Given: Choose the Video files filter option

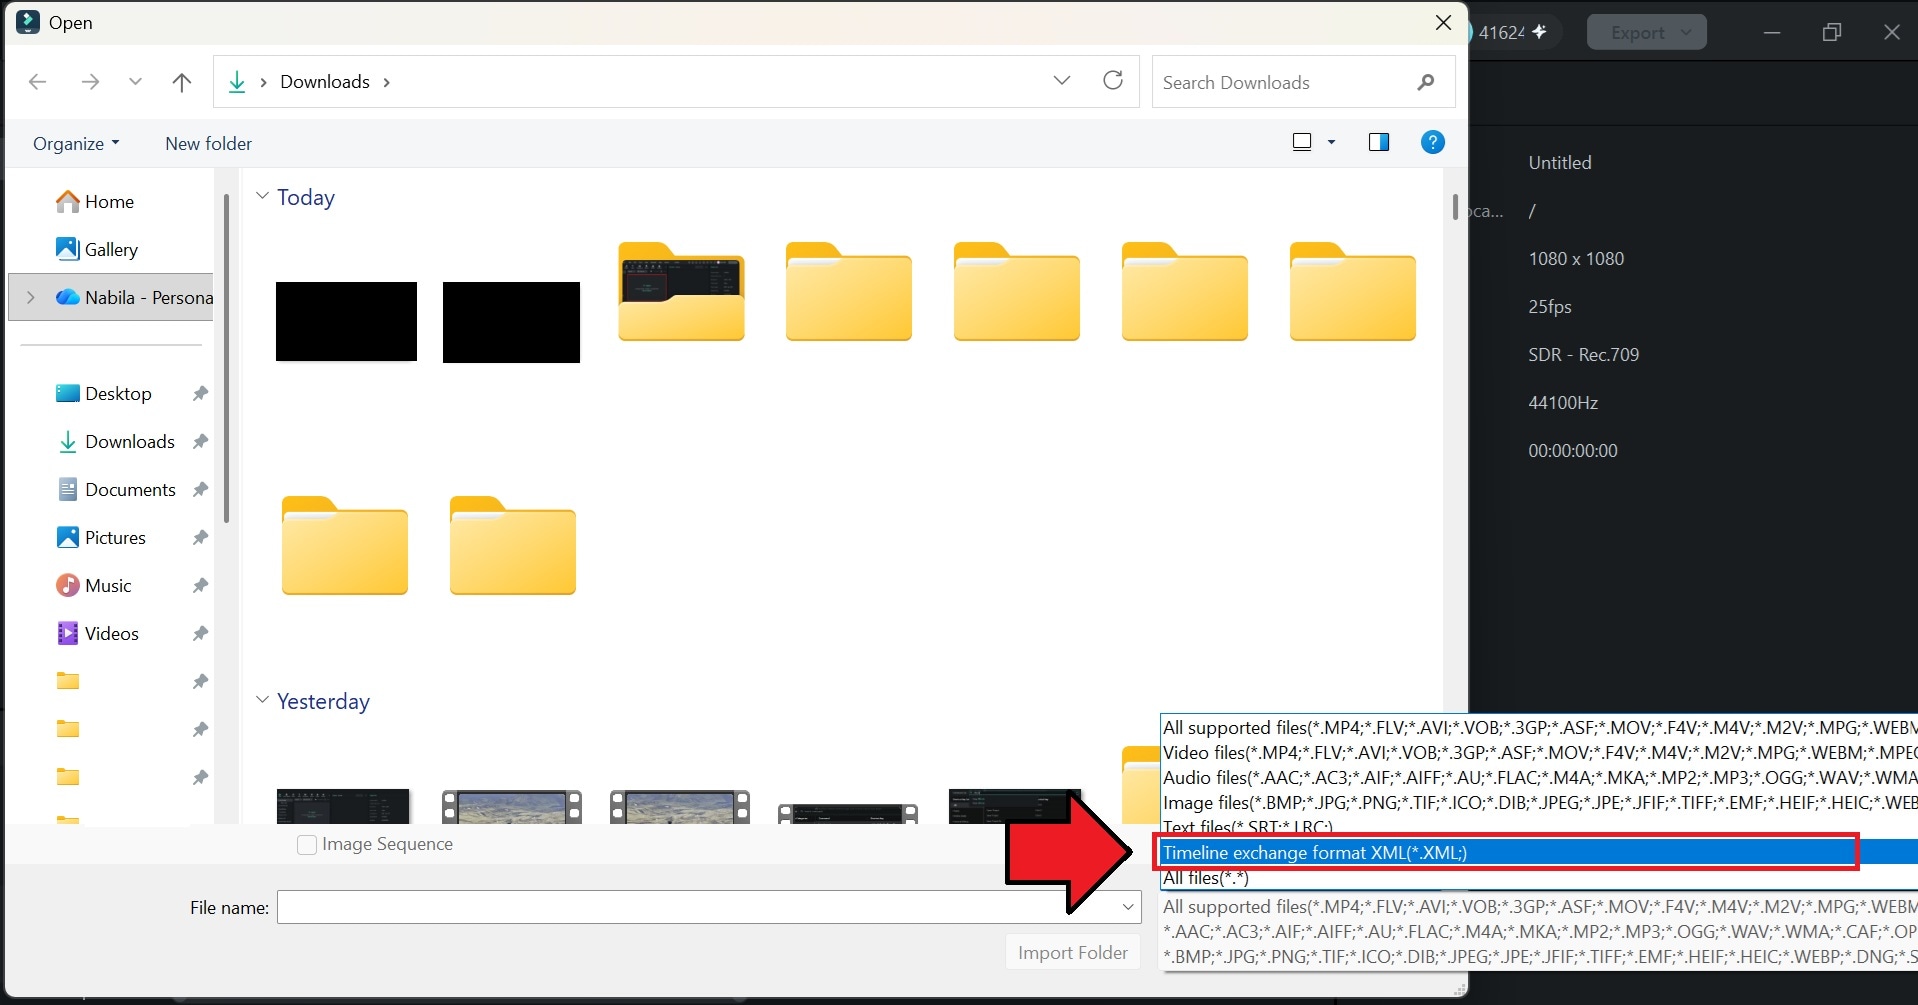Looking at the screenshot, I should click(x=1539, y=752).
